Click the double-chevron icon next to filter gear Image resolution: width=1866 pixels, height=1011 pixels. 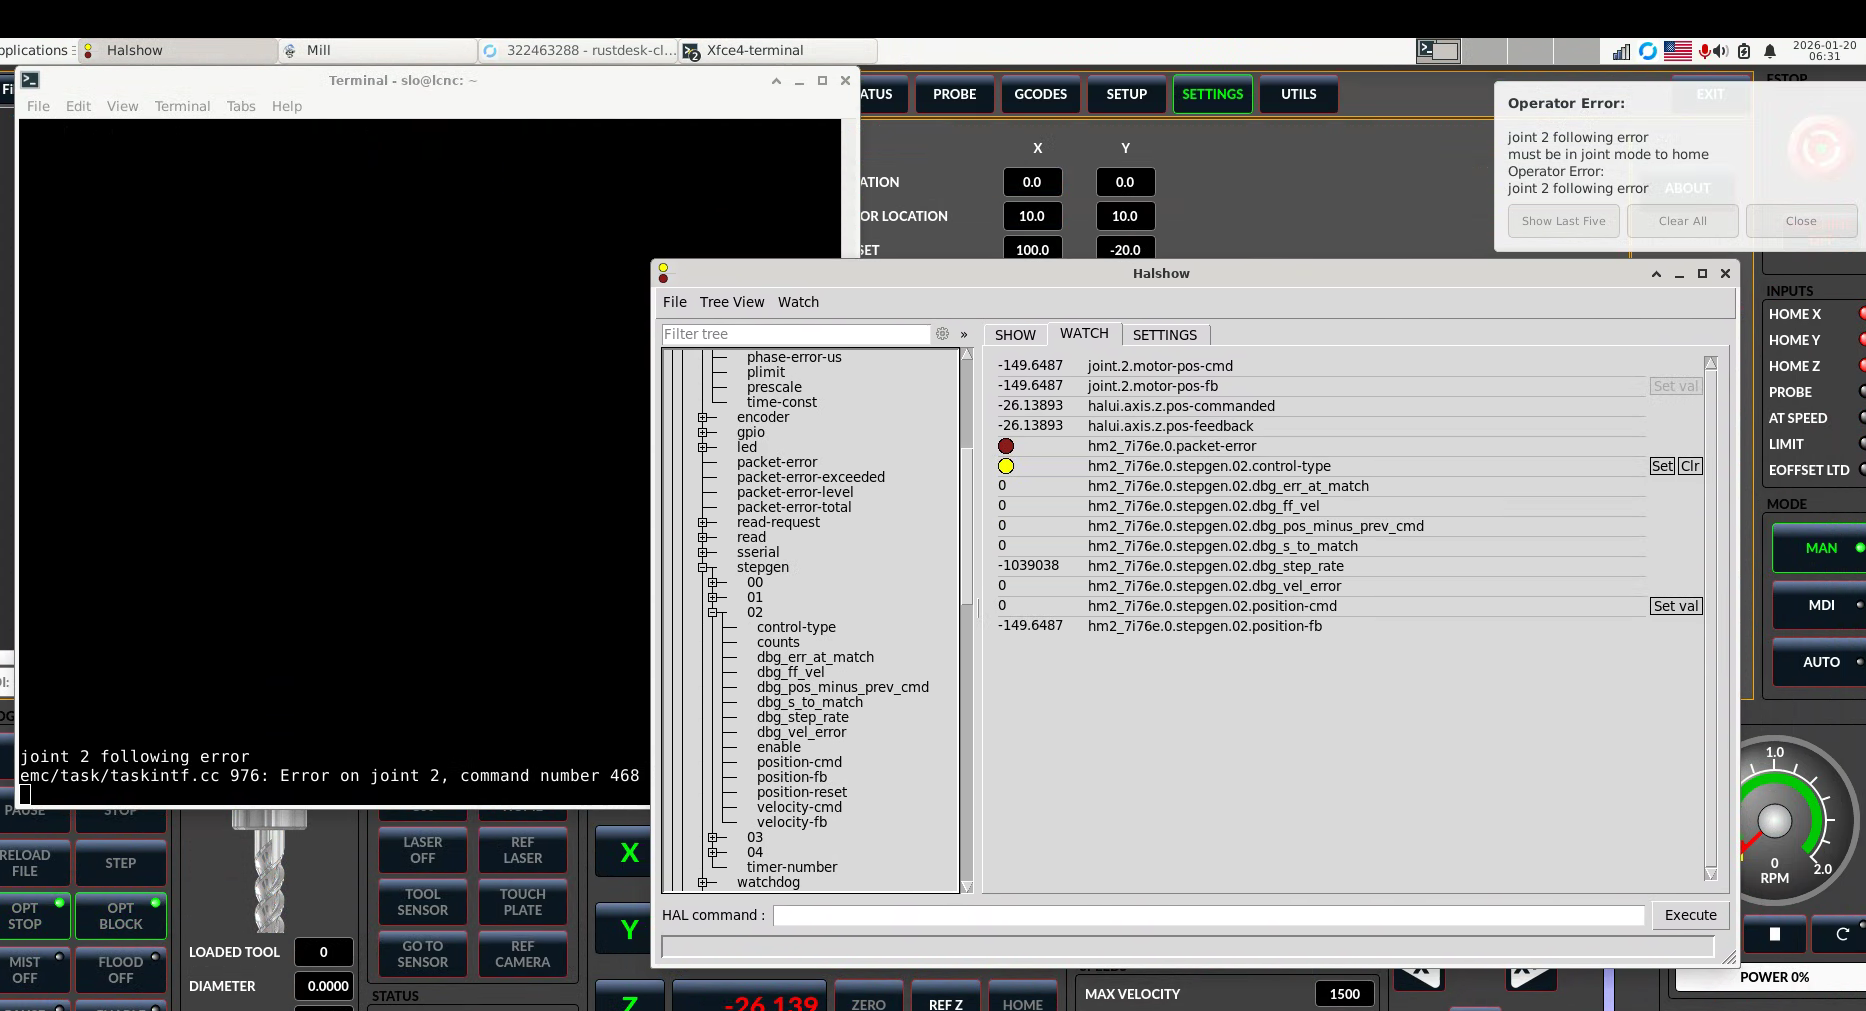pos(964,334)
